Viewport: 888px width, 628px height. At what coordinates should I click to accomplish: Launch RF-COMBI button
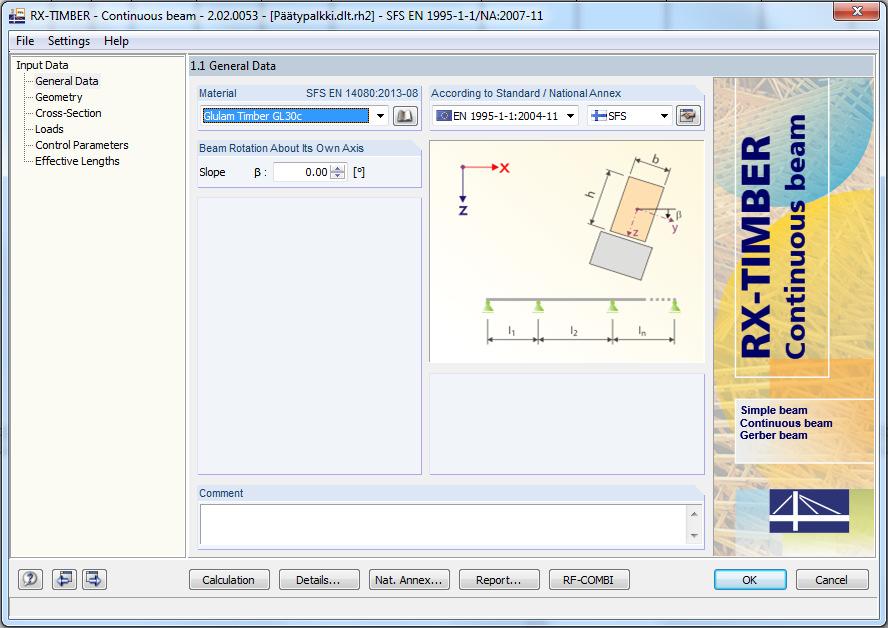tap(588, 579)
